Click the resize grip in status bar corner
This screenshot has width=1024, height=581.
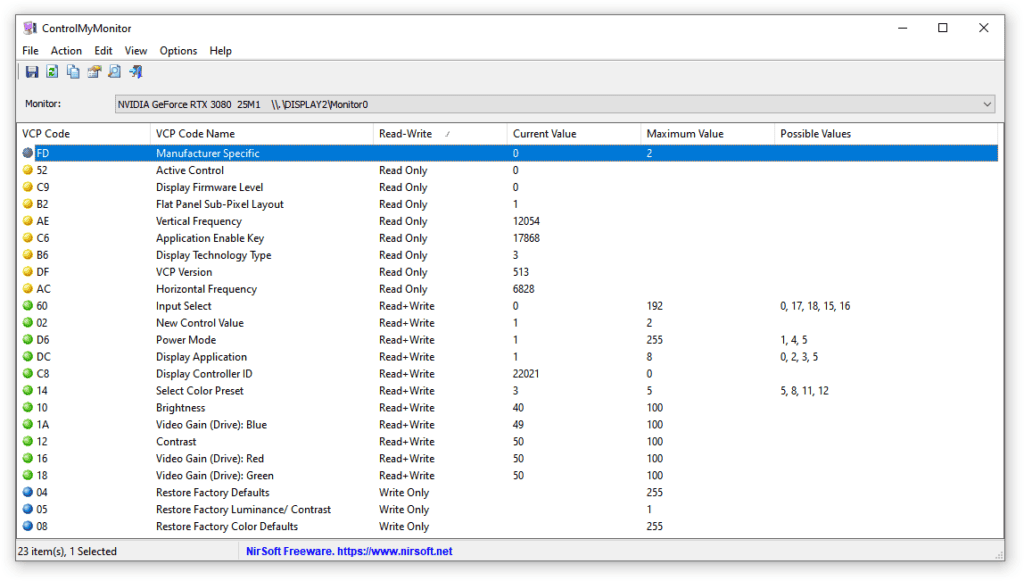click(999, 555)
